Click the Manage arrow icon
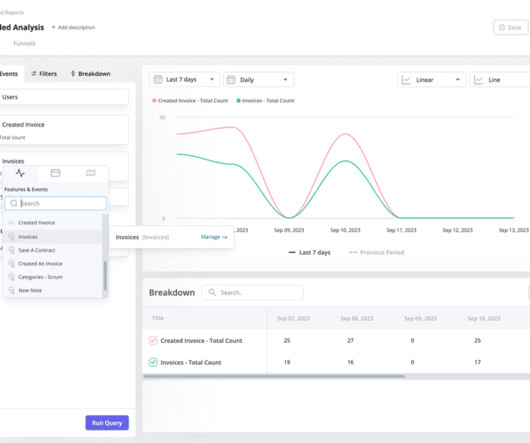Viewport: 530px width, 443px height. click(x=224, y=237)
